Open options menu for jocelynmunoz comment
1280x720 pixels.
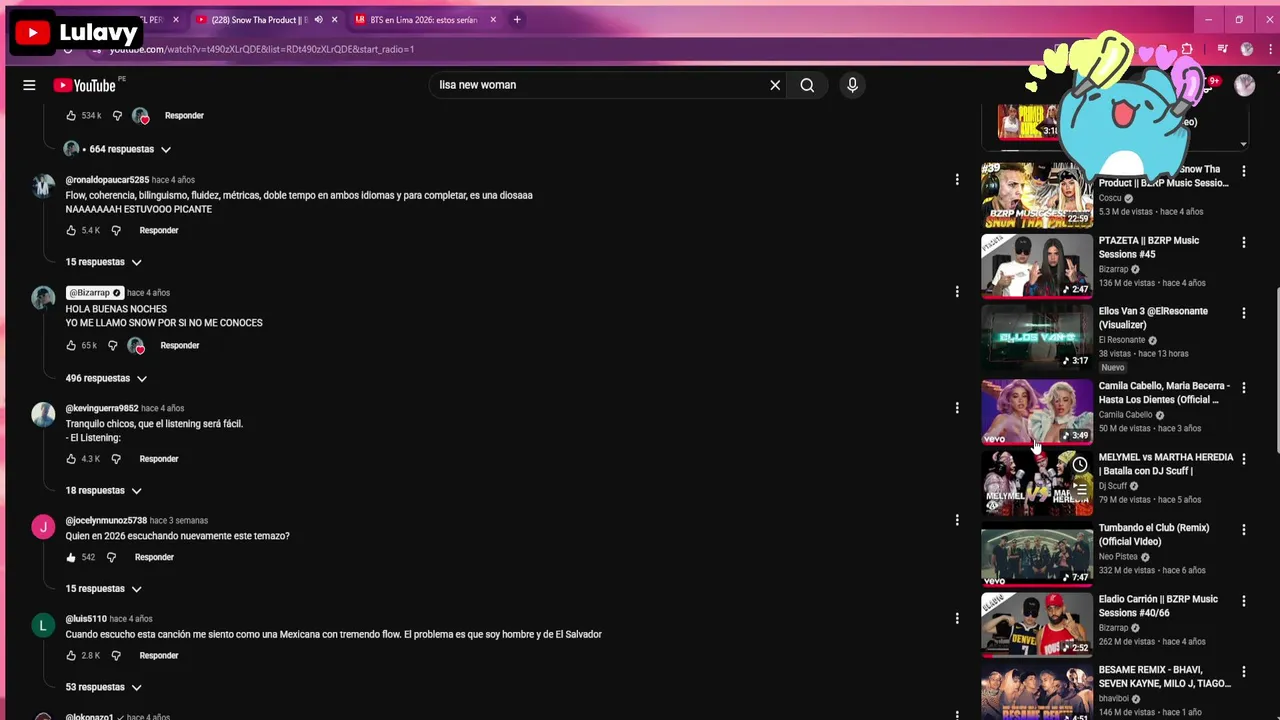957,520
